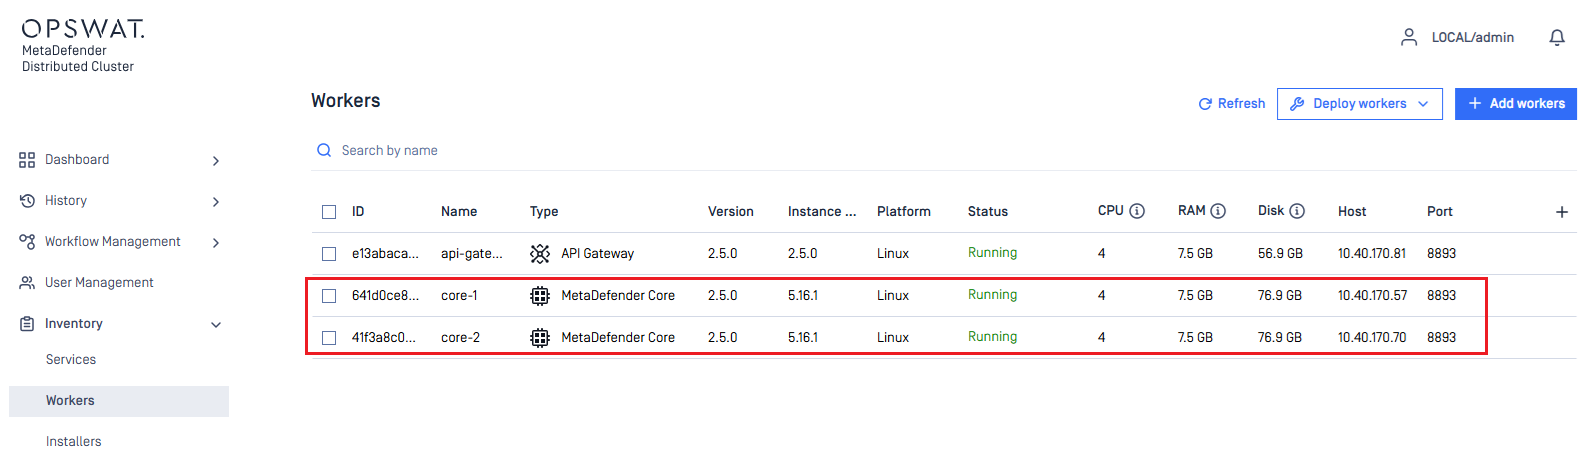
Task: Go to Services under Inventory
Action: pyautogui.click(x=71, y=360)
